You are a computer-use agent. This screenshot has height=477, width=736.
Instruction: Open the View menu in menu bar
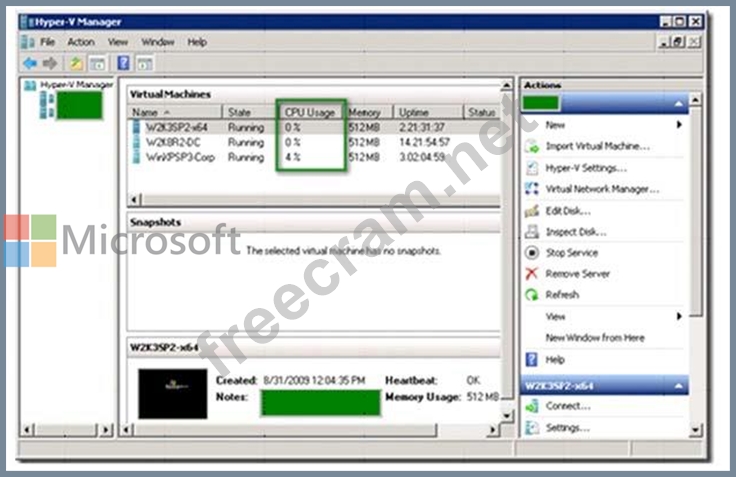[x=118, y=42]
